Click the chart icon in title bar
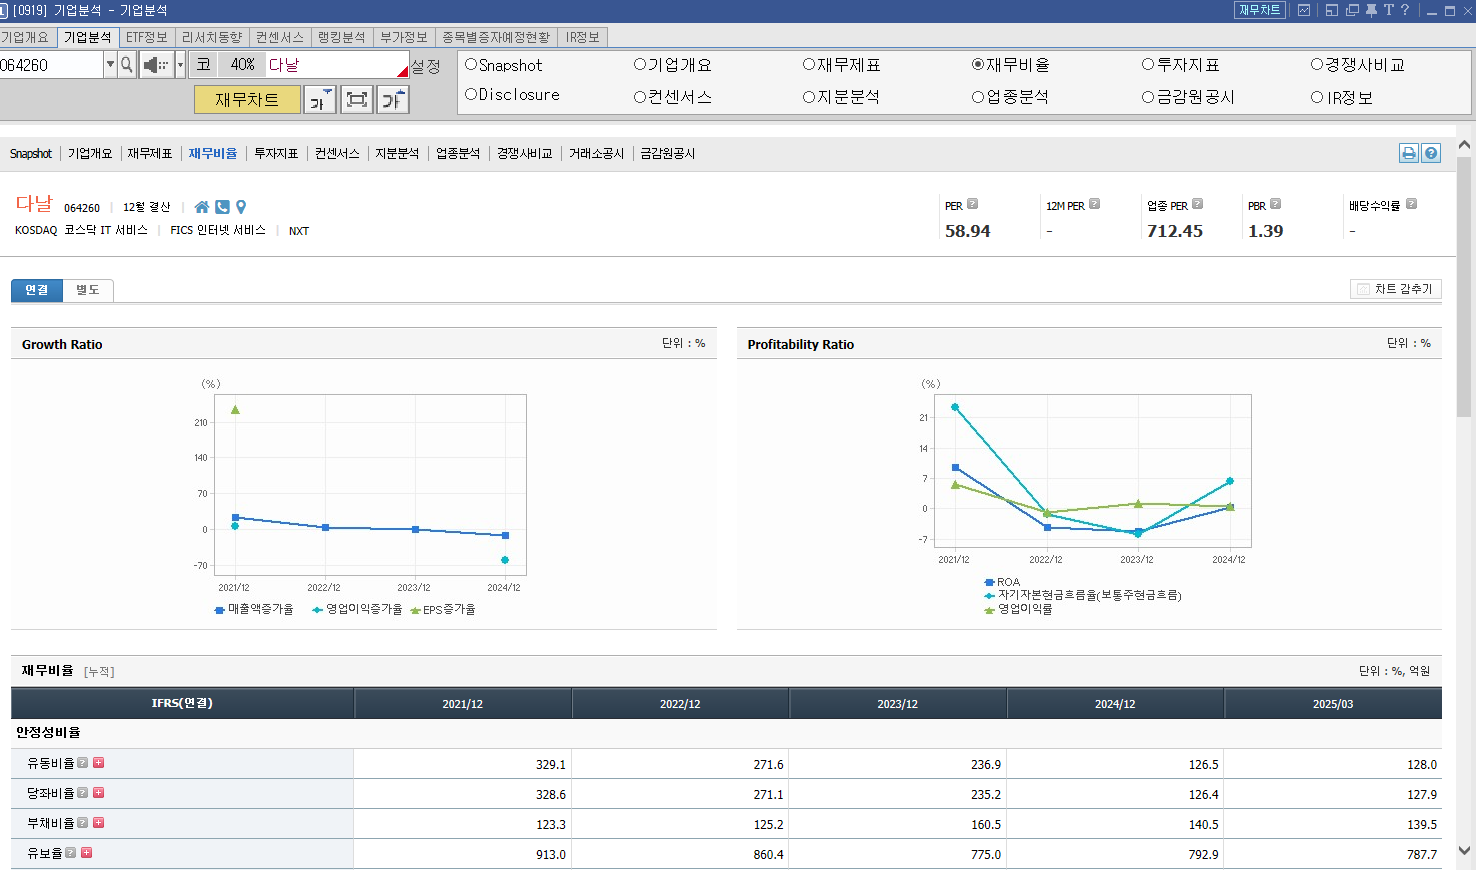Viewport: 1476px width, 870px height. point(1304,10)
